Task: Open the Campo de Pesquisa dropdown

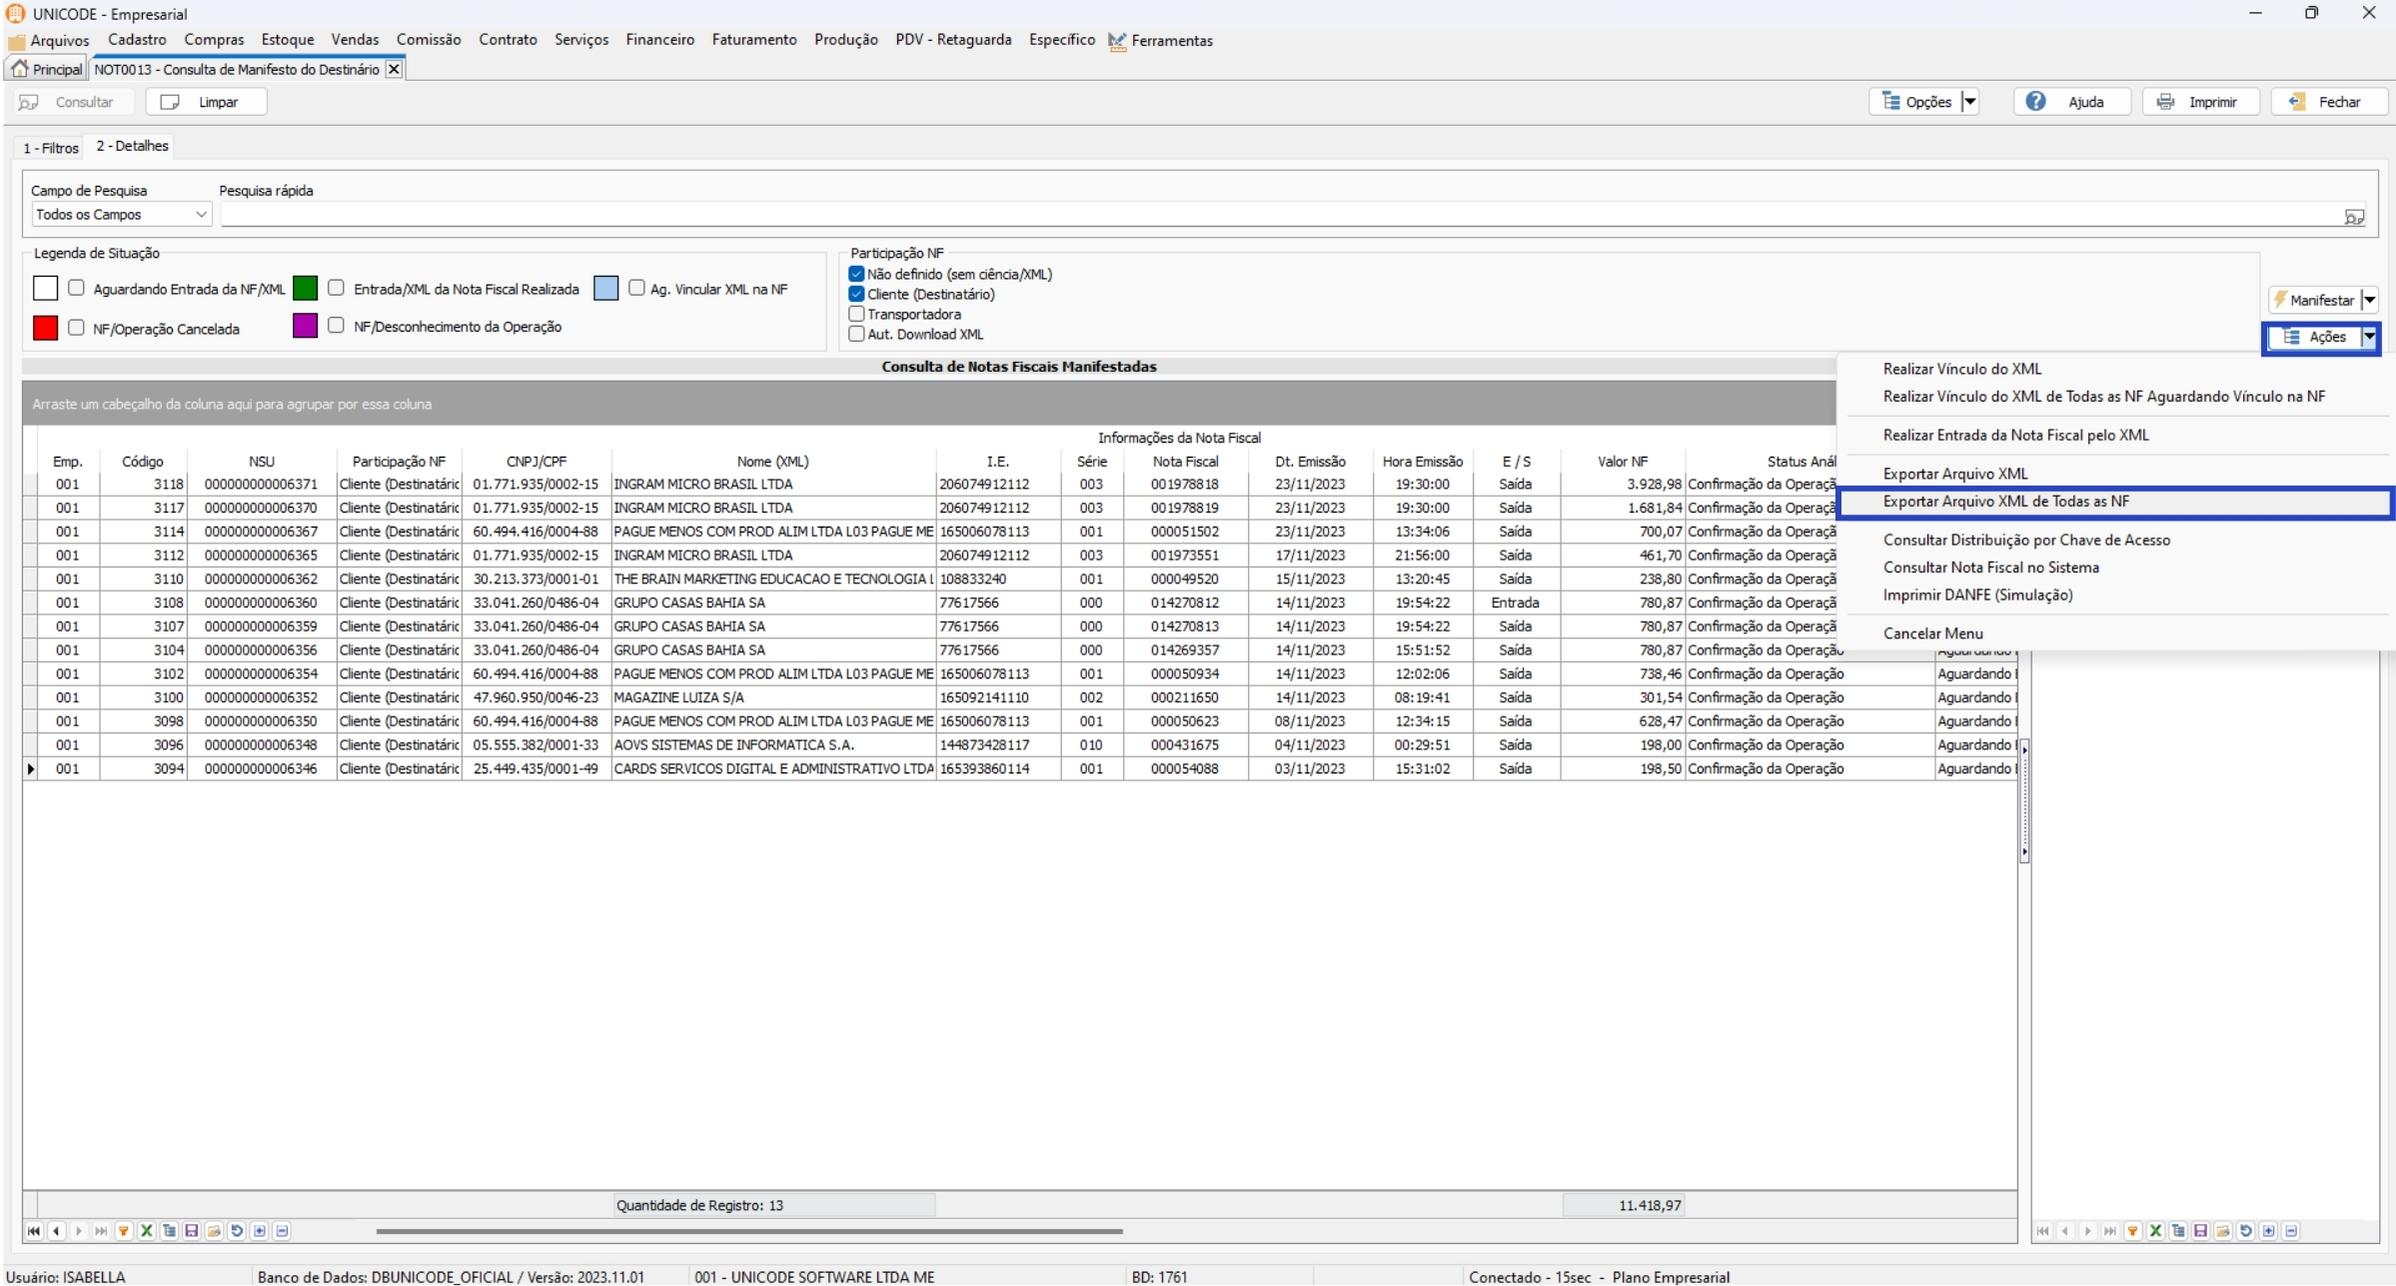Action: 200,215
